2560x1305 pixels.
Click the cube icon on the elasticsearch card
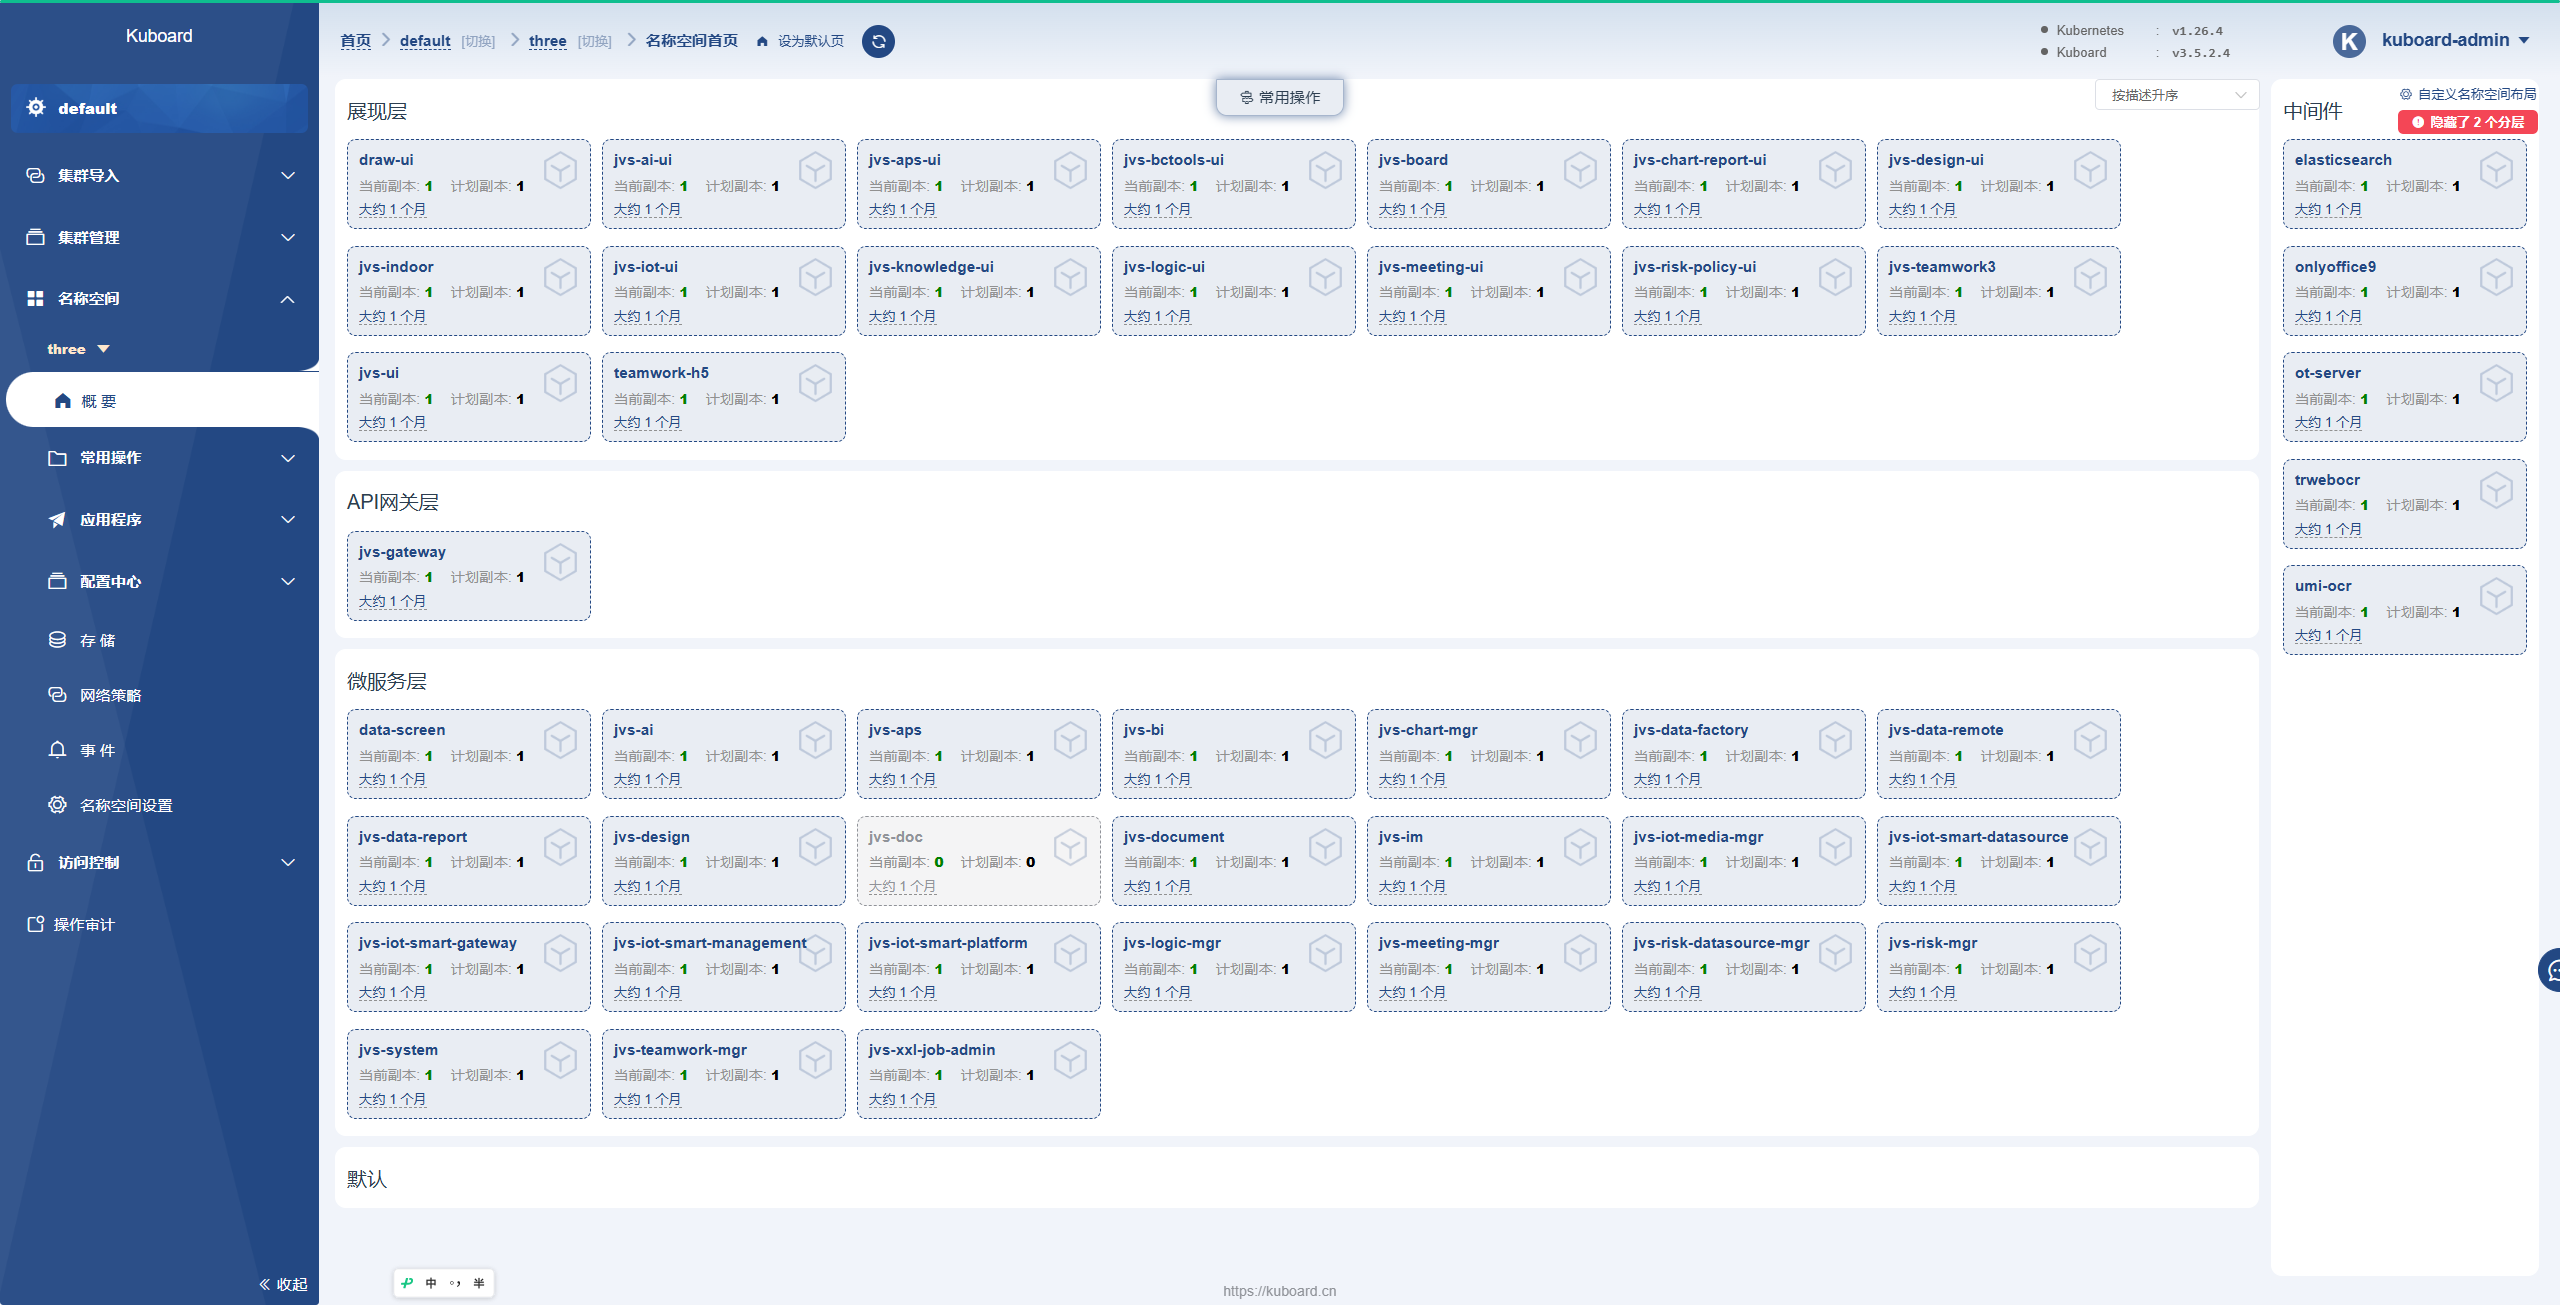pos(2496,171)
